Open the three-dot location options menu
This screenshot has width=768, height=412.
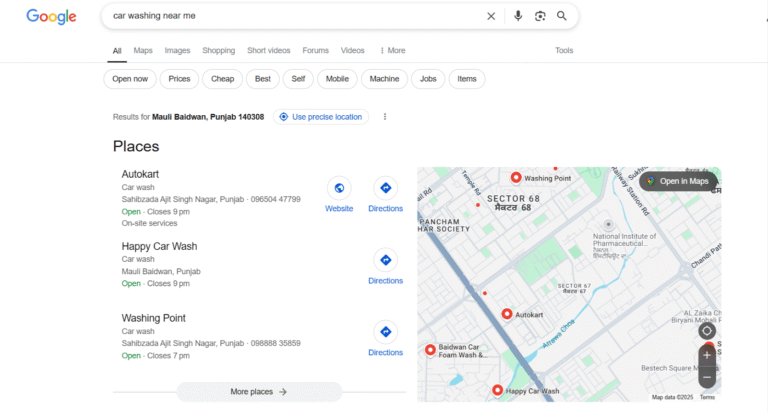click(x=384, y=117)
